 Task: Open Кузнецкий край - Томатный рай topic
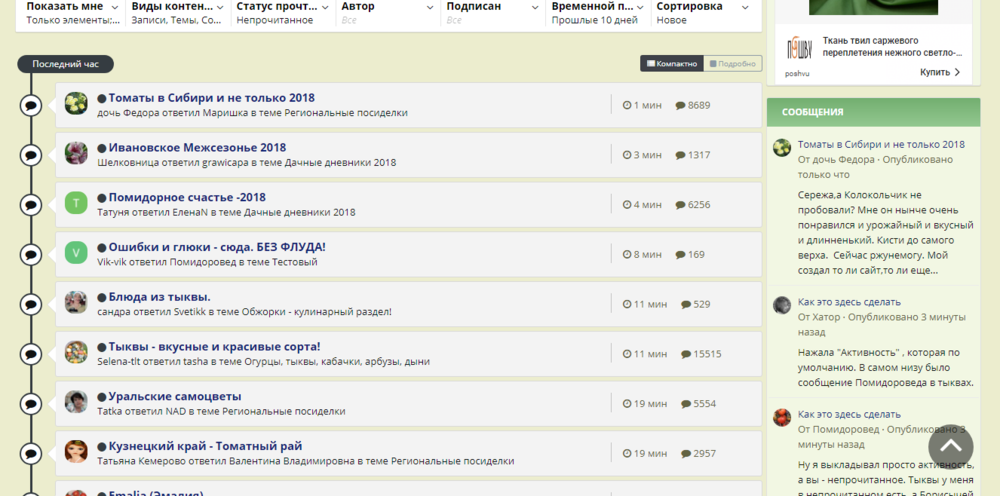pos(205,446)
